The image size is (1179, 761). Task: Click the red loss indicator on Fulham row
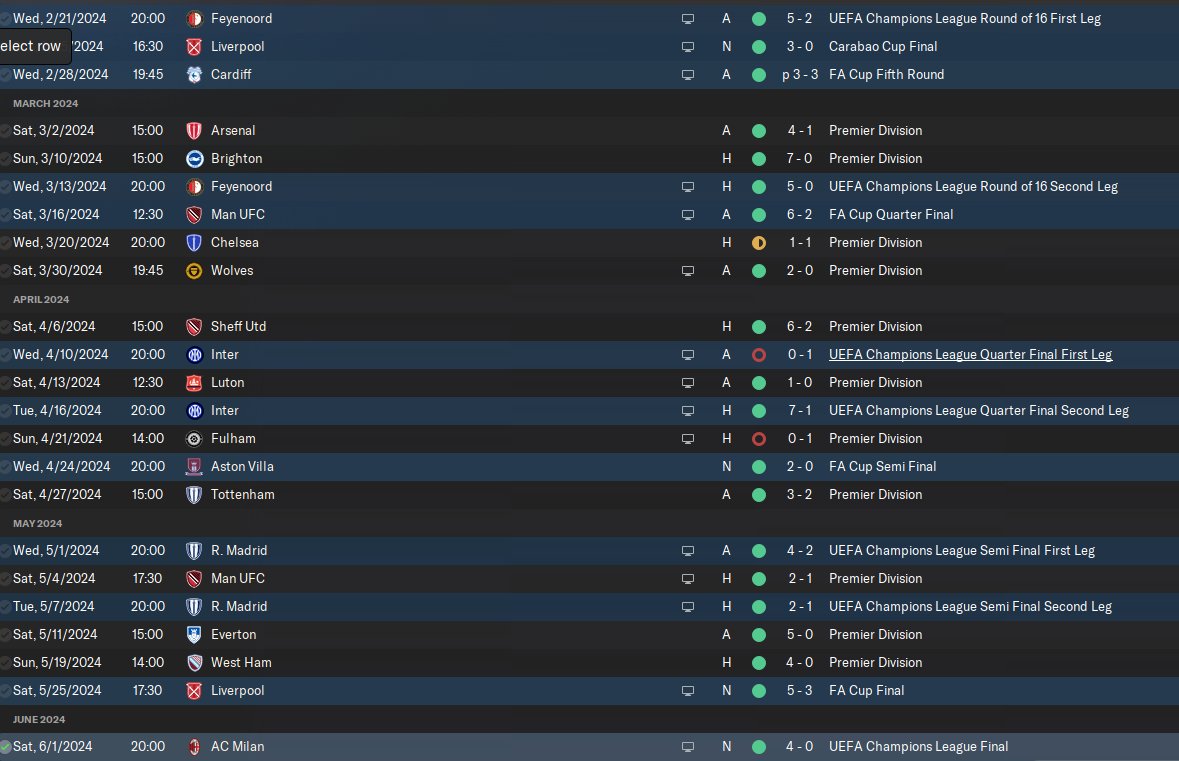point(758,438)
